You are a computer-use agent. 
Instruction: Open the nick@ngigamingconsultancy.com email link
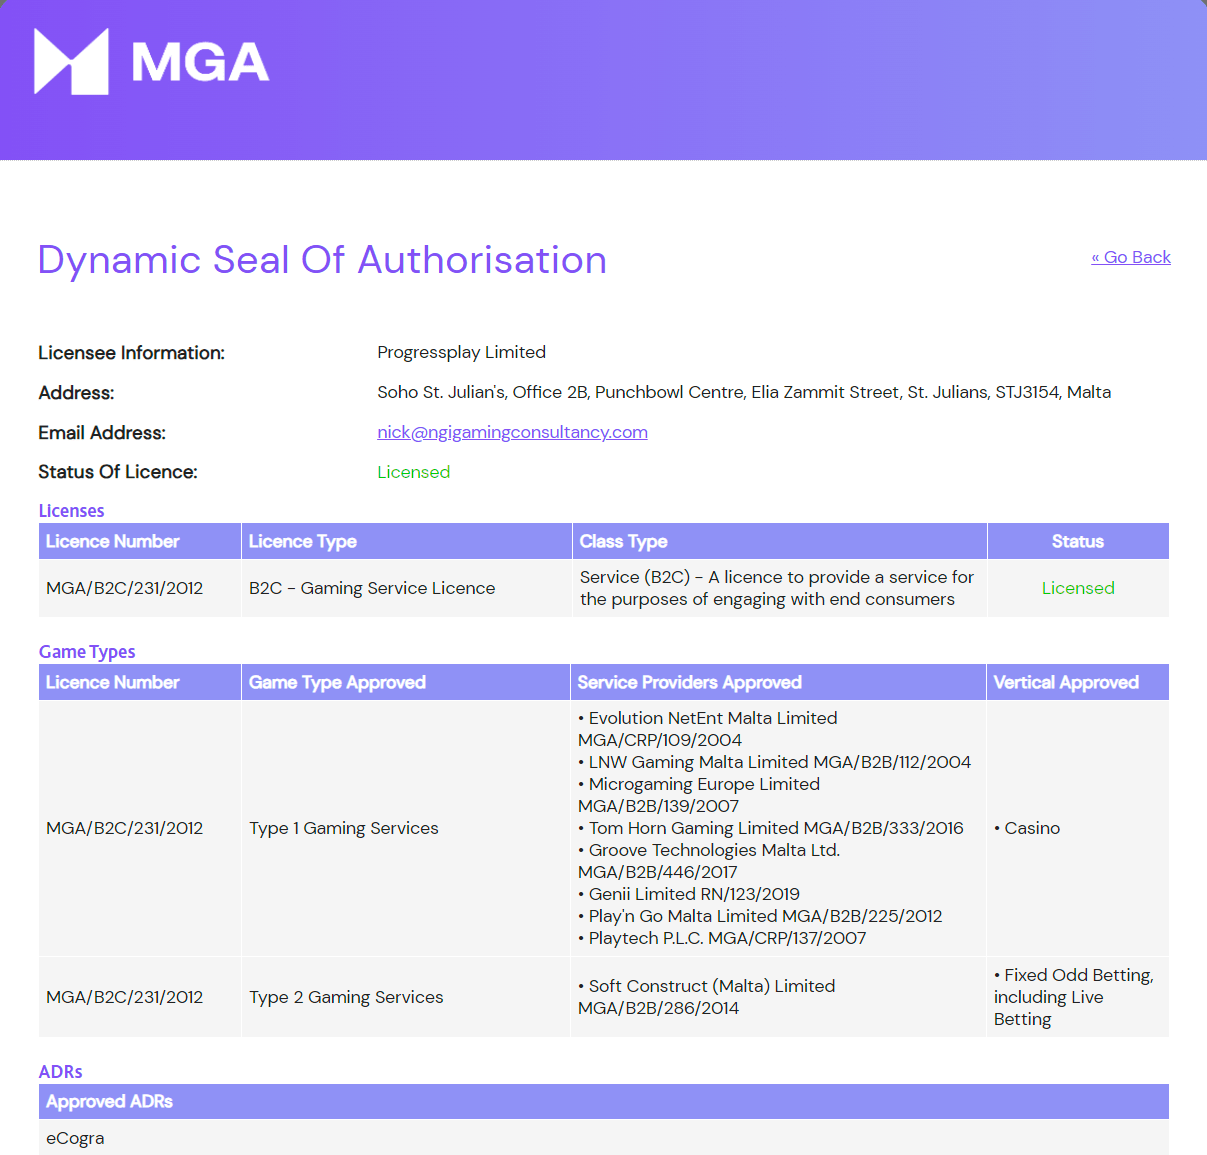click(x=512, y=432)
